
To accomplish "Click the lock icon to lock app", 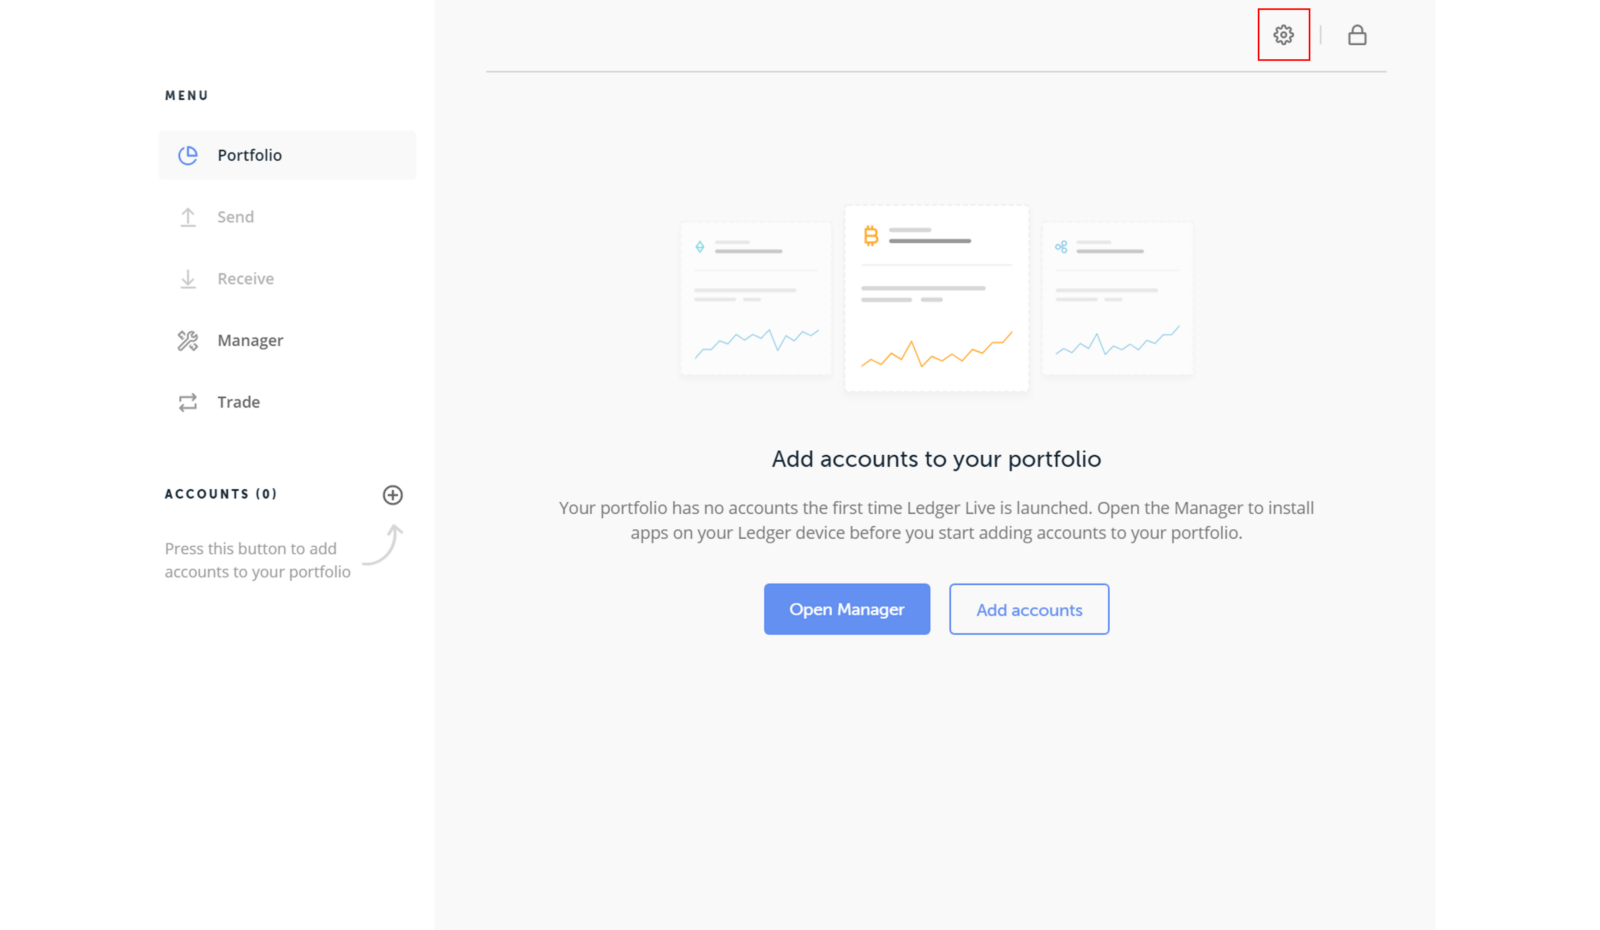I will 1356,35.
